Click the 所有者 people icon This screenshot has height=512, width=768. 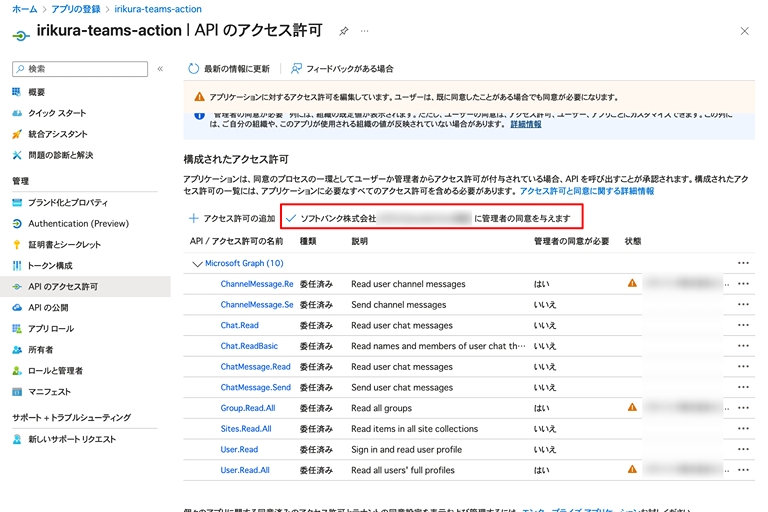(x=17, y=349)
